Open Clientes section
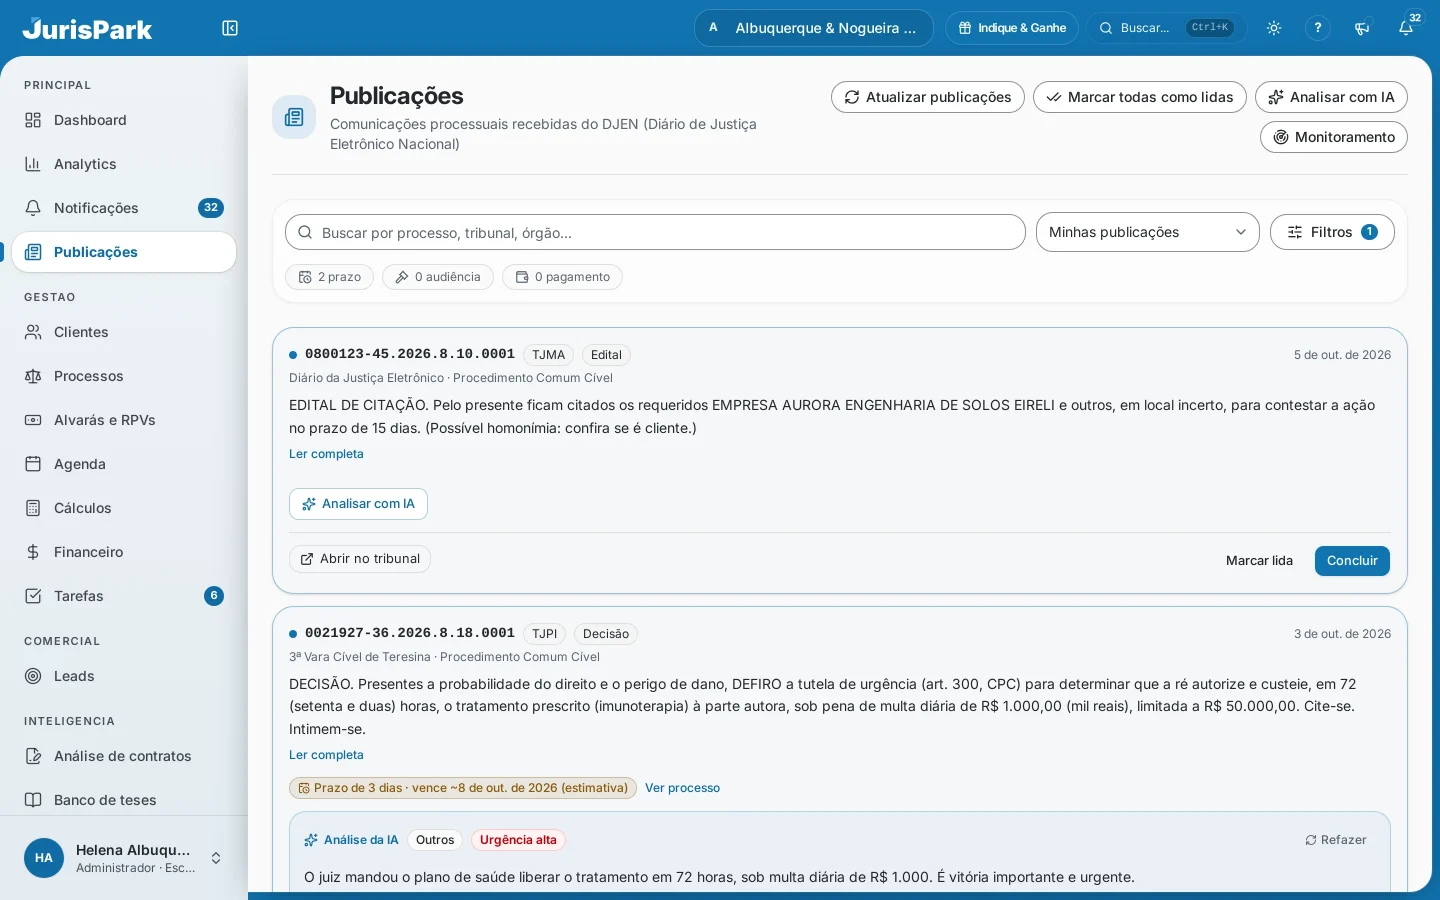 click(124, 332)
